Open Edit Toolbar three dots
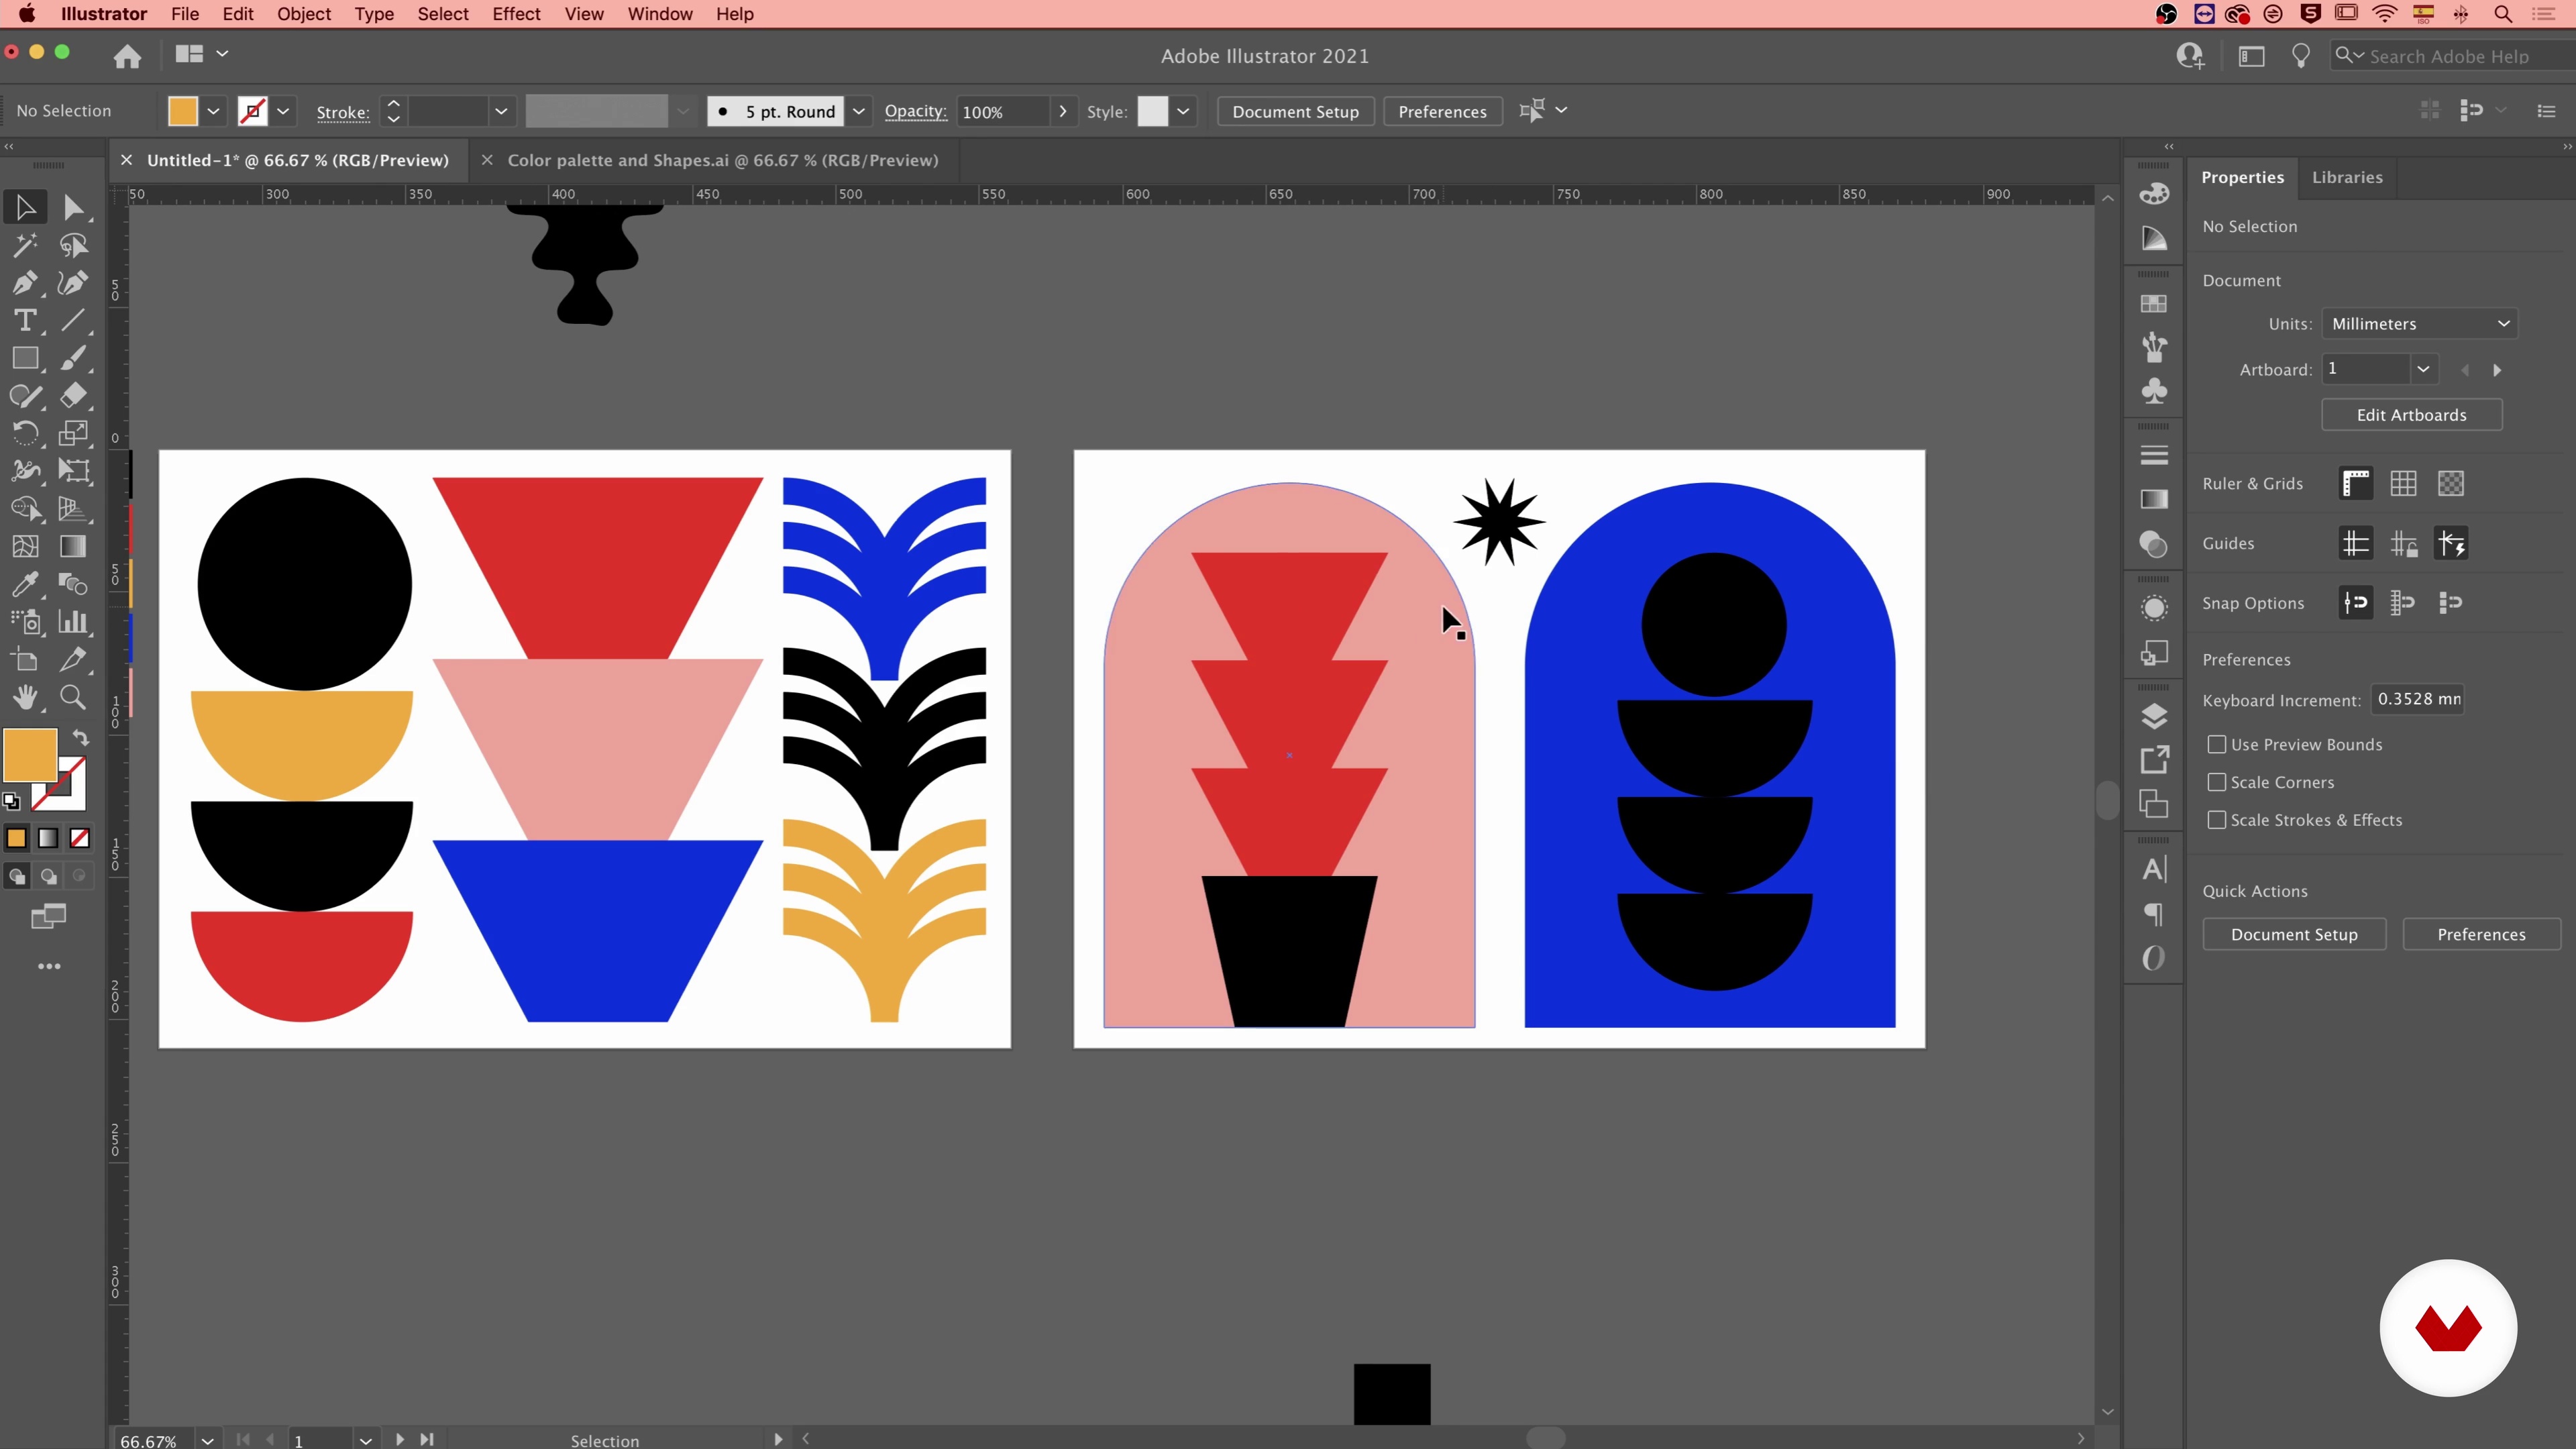 [x=49, y=966]
